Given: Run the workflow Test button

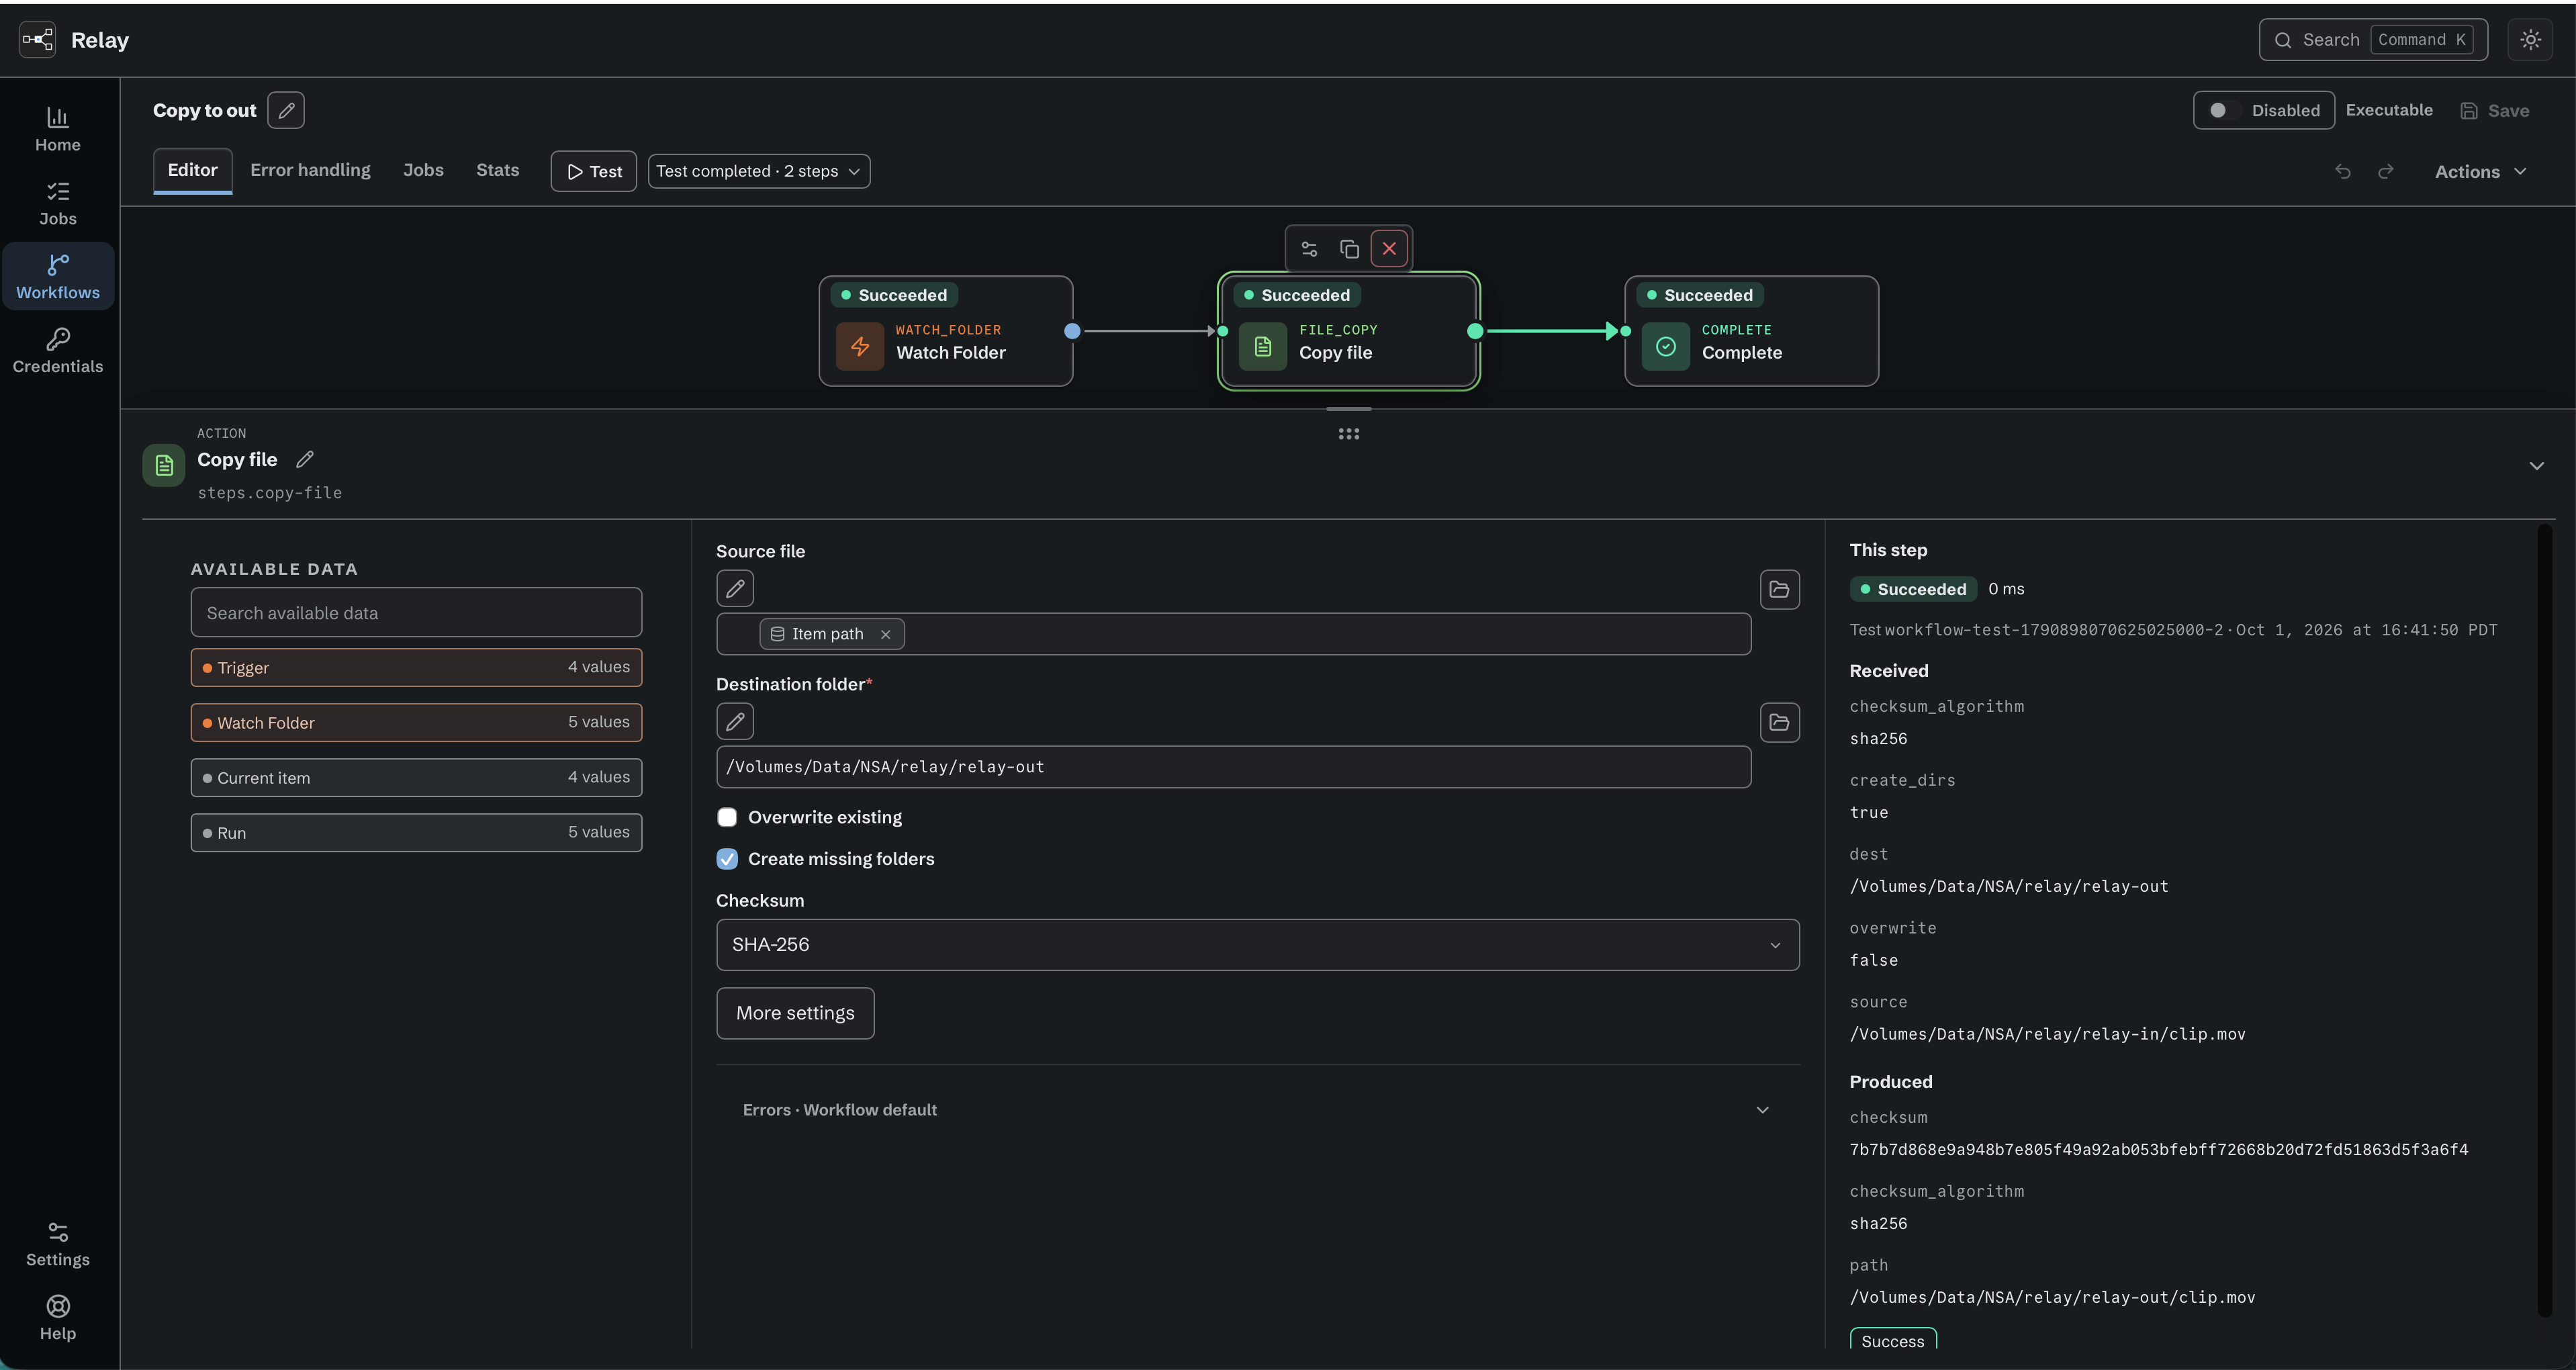Looking at the screenshot, I should coord(594,171).
